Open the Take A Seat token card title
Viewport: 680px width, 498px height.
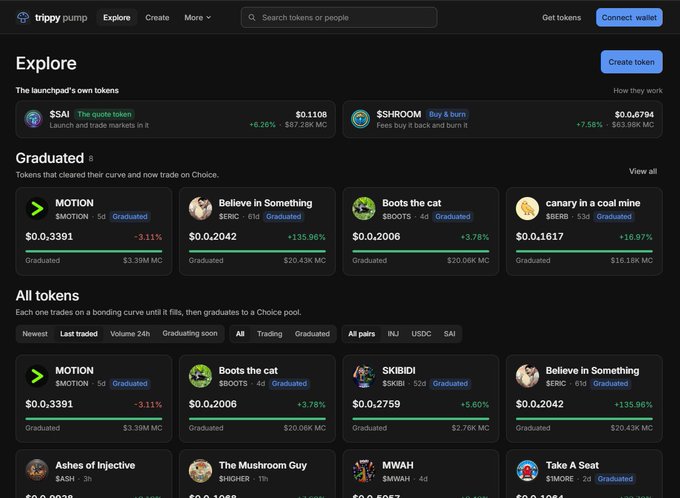coord(572,465)
